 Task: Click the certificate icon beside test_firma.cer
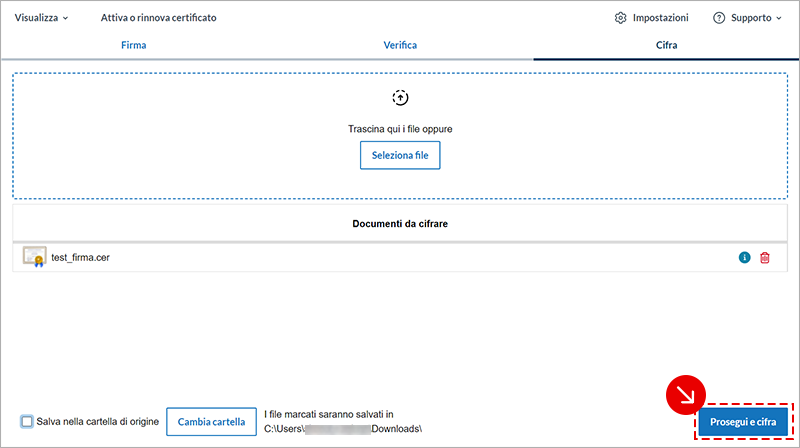(35, 257)
